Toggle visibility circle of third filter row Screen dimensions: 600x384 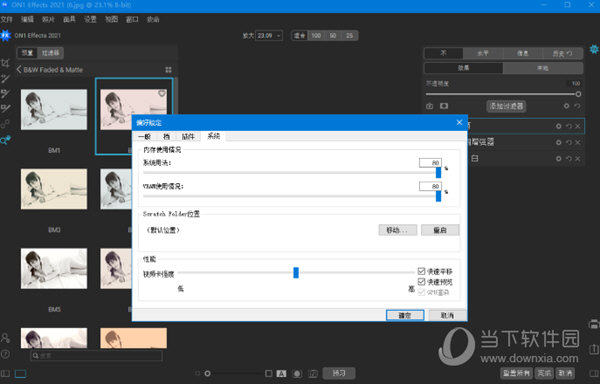click(x=559, y=158)
